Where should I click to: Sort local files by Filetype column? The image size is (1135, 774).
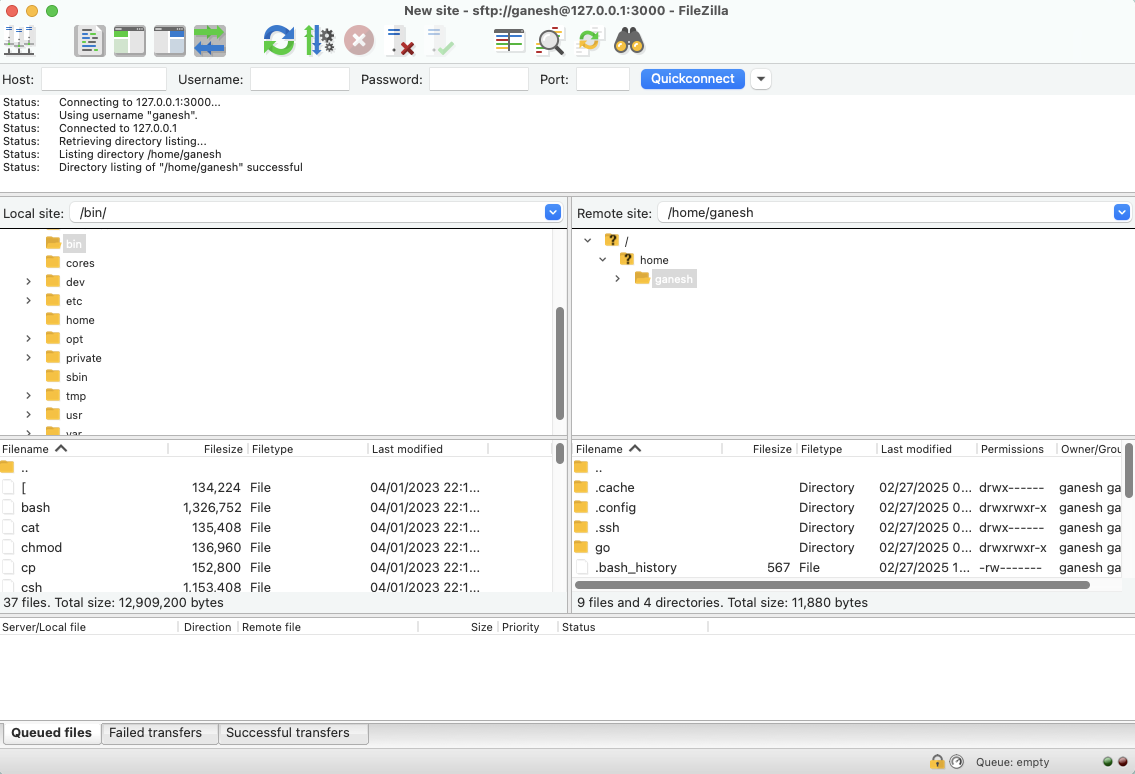(308, 449)
